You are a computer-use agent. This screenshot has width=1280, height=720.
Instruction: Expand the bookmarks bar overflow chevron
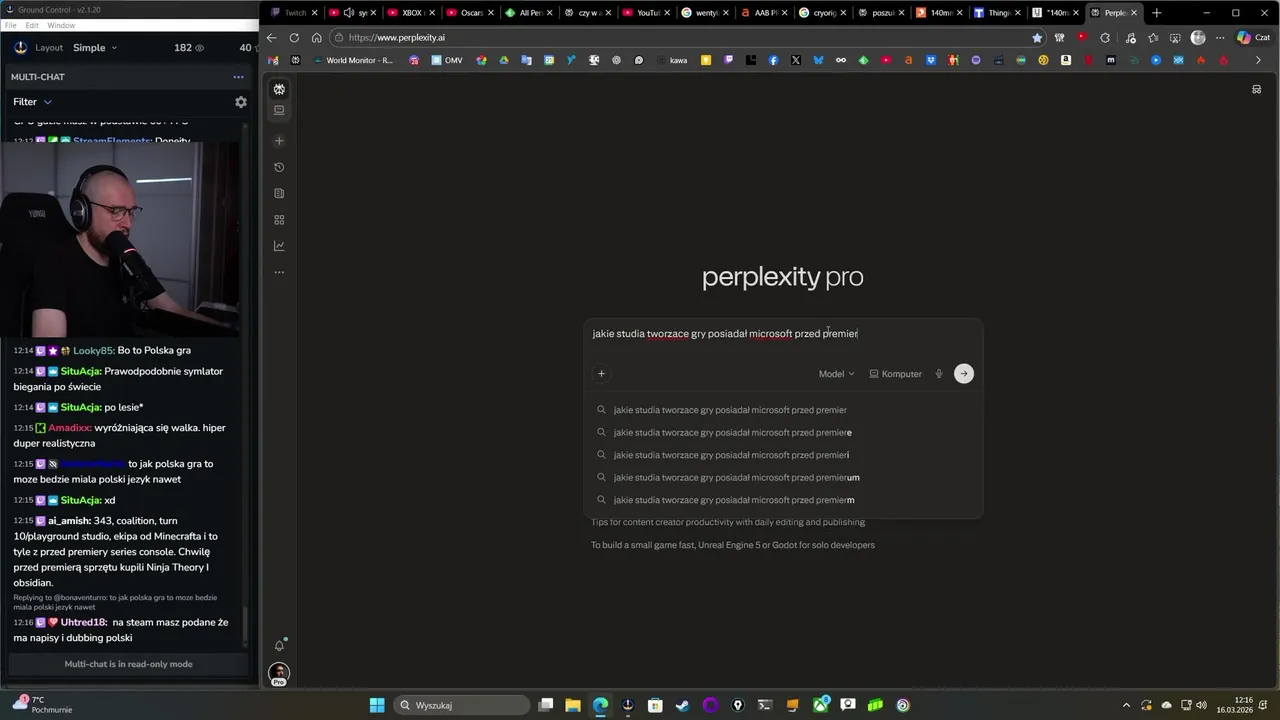tap(1258, 60)
